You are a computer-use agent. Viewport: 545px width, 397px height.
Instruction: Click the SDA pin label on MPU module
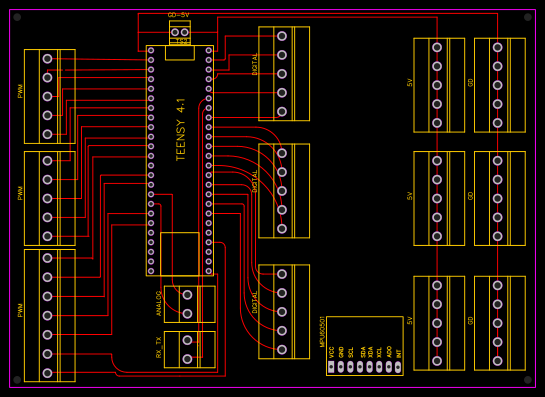pyautogui.click(x=363, y=353)
